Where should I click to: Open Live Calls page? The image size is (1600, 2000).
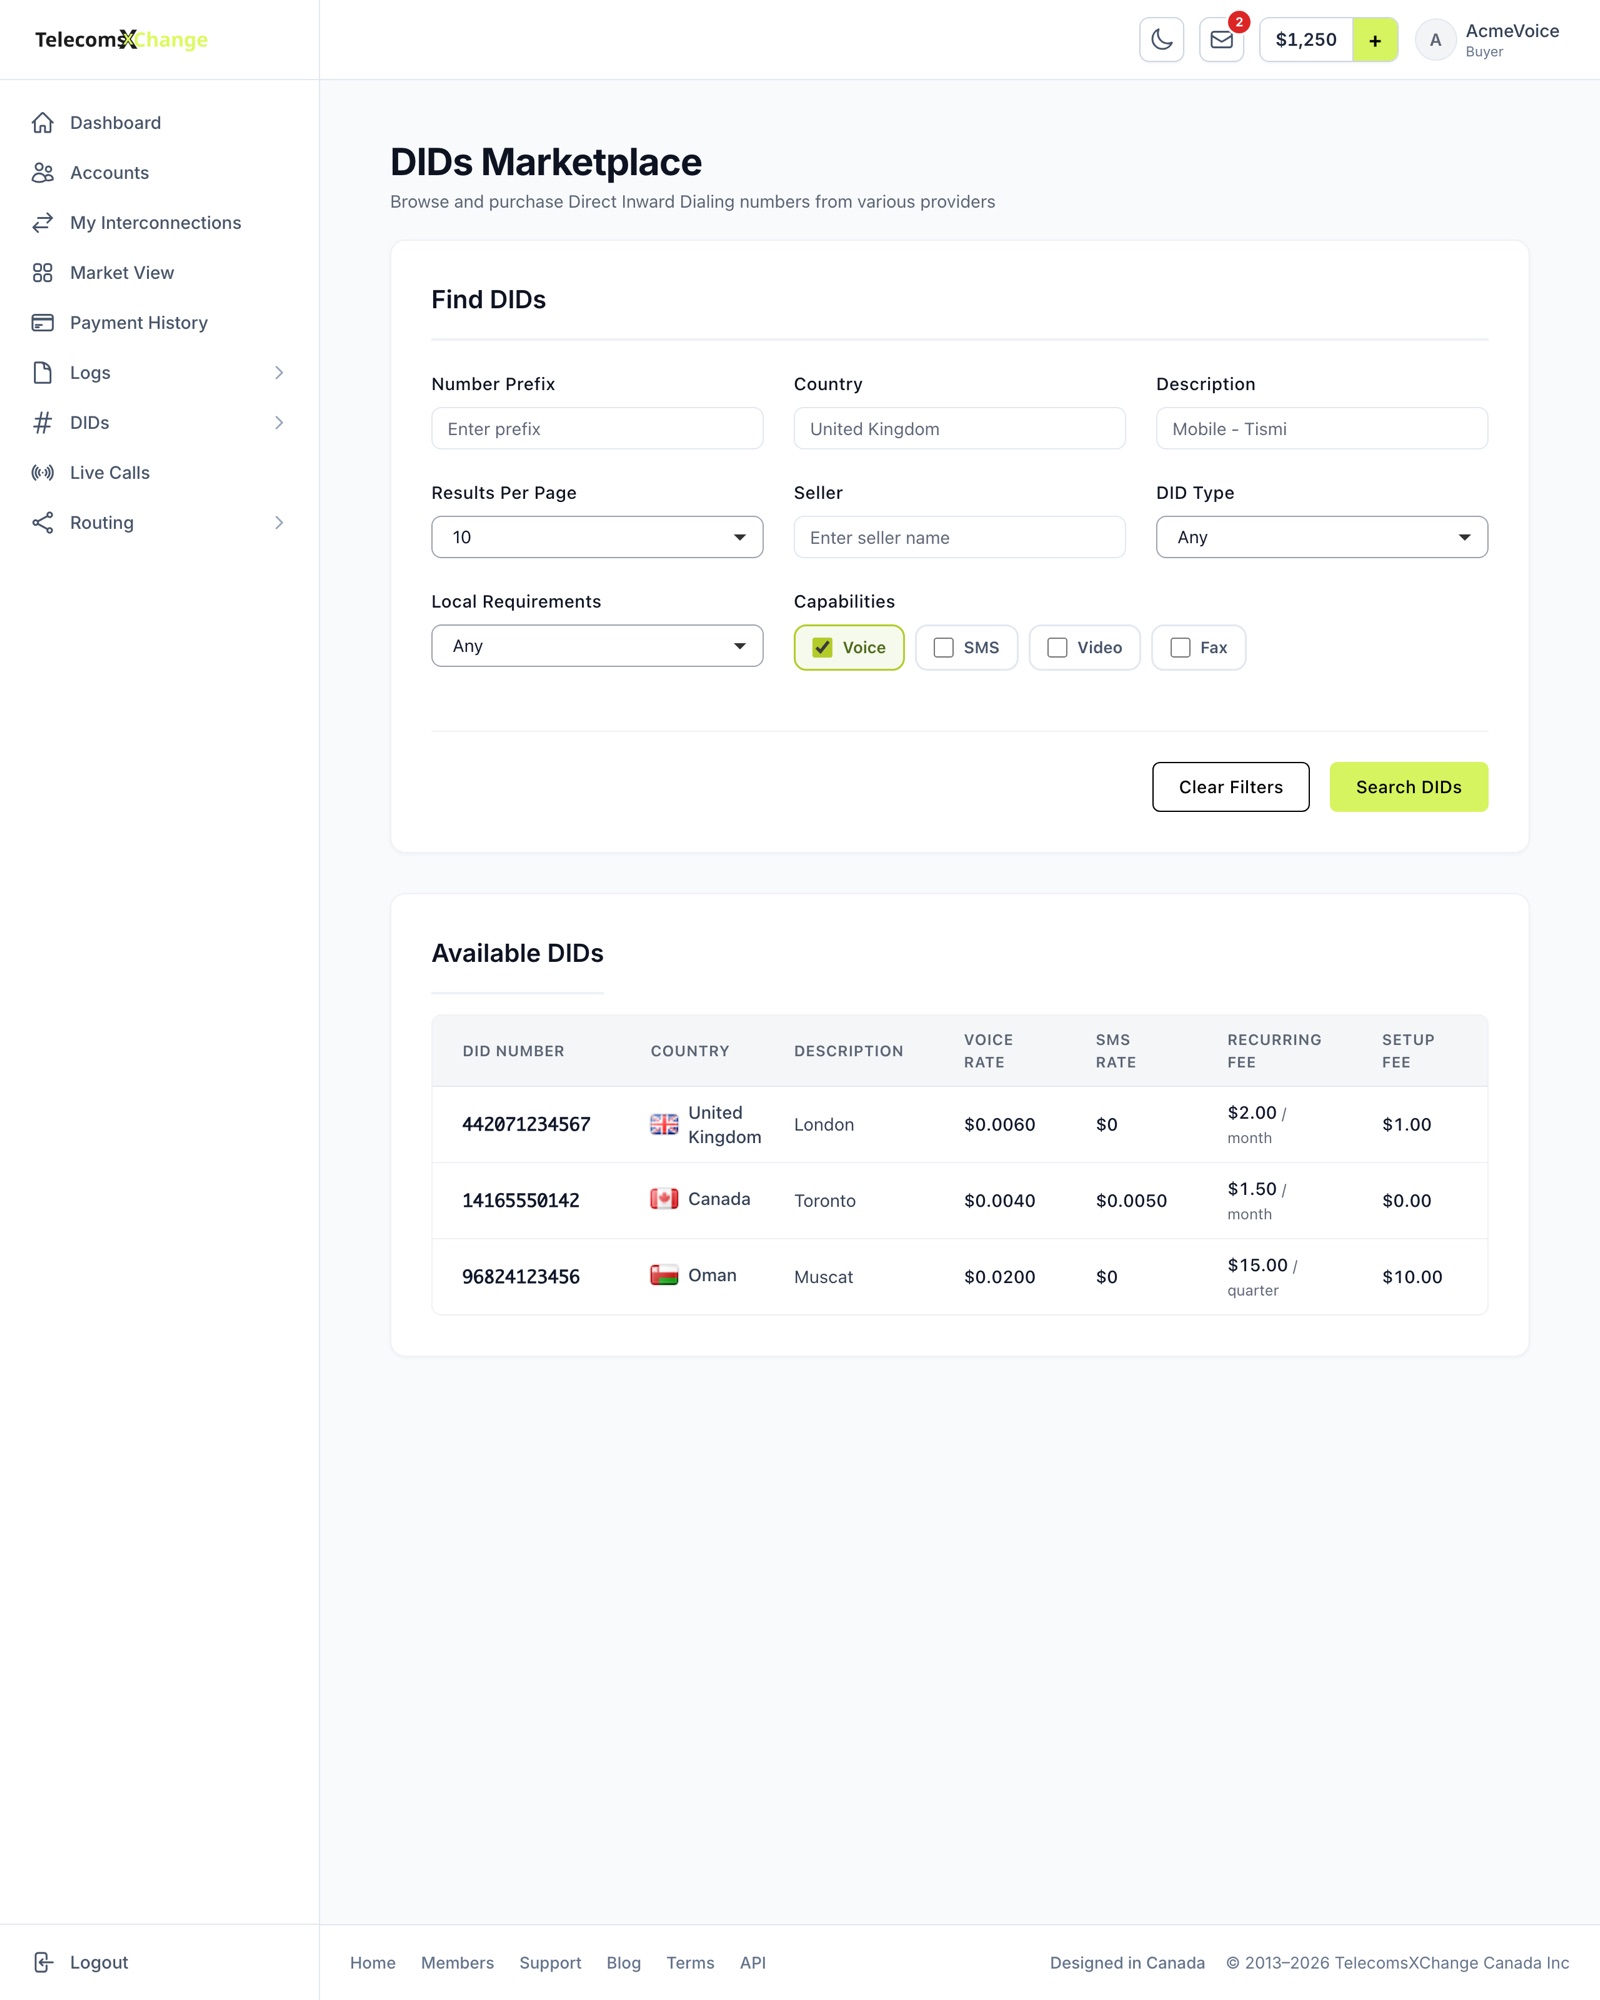[110, 473]
